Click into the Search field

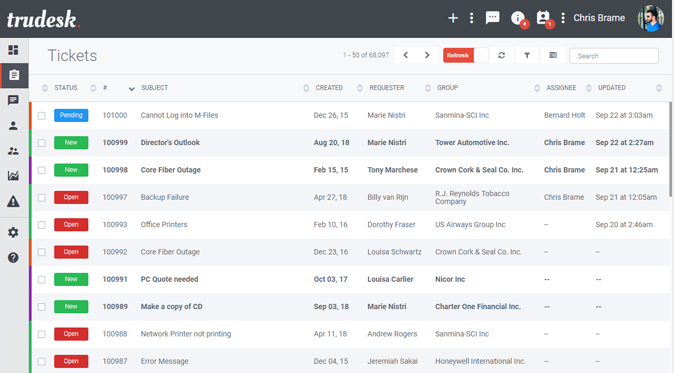614,56
